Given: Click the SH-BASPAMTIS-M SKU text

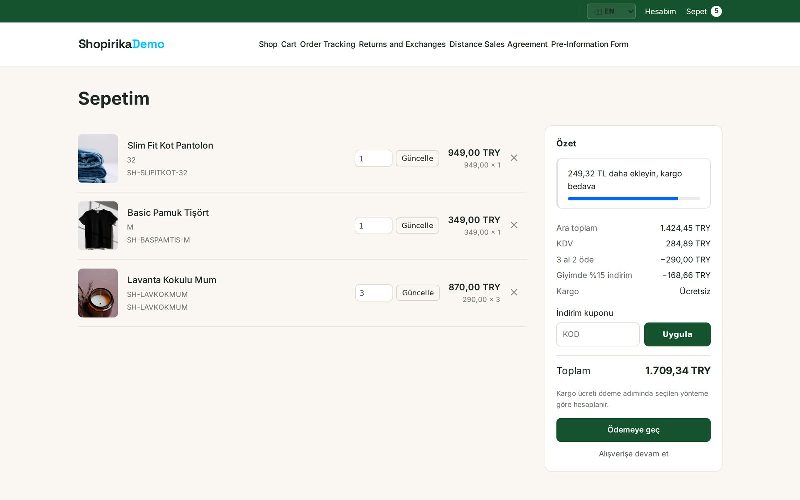Looking at the screenshot, I should (158, 240).
